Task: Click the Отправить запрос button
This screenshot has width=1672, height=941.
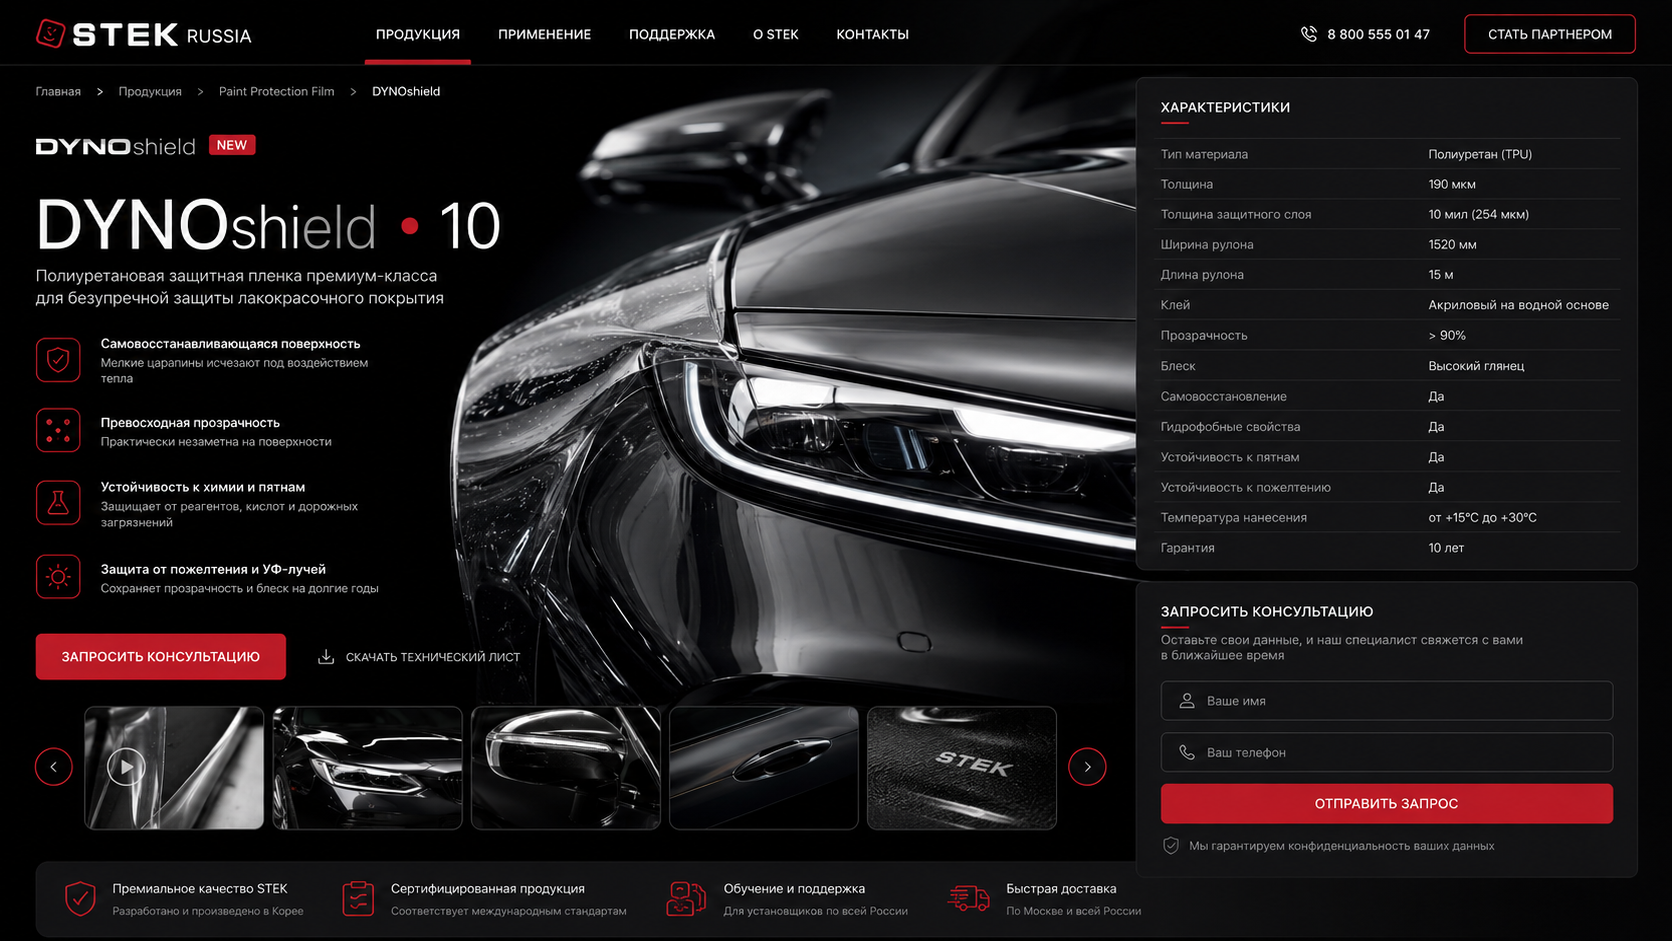Action: (x=1387, y=804)
